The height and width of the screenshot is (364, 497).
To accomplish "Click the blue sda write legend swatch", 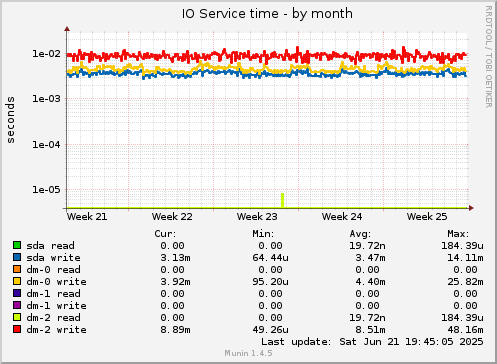I will point(17,257).
